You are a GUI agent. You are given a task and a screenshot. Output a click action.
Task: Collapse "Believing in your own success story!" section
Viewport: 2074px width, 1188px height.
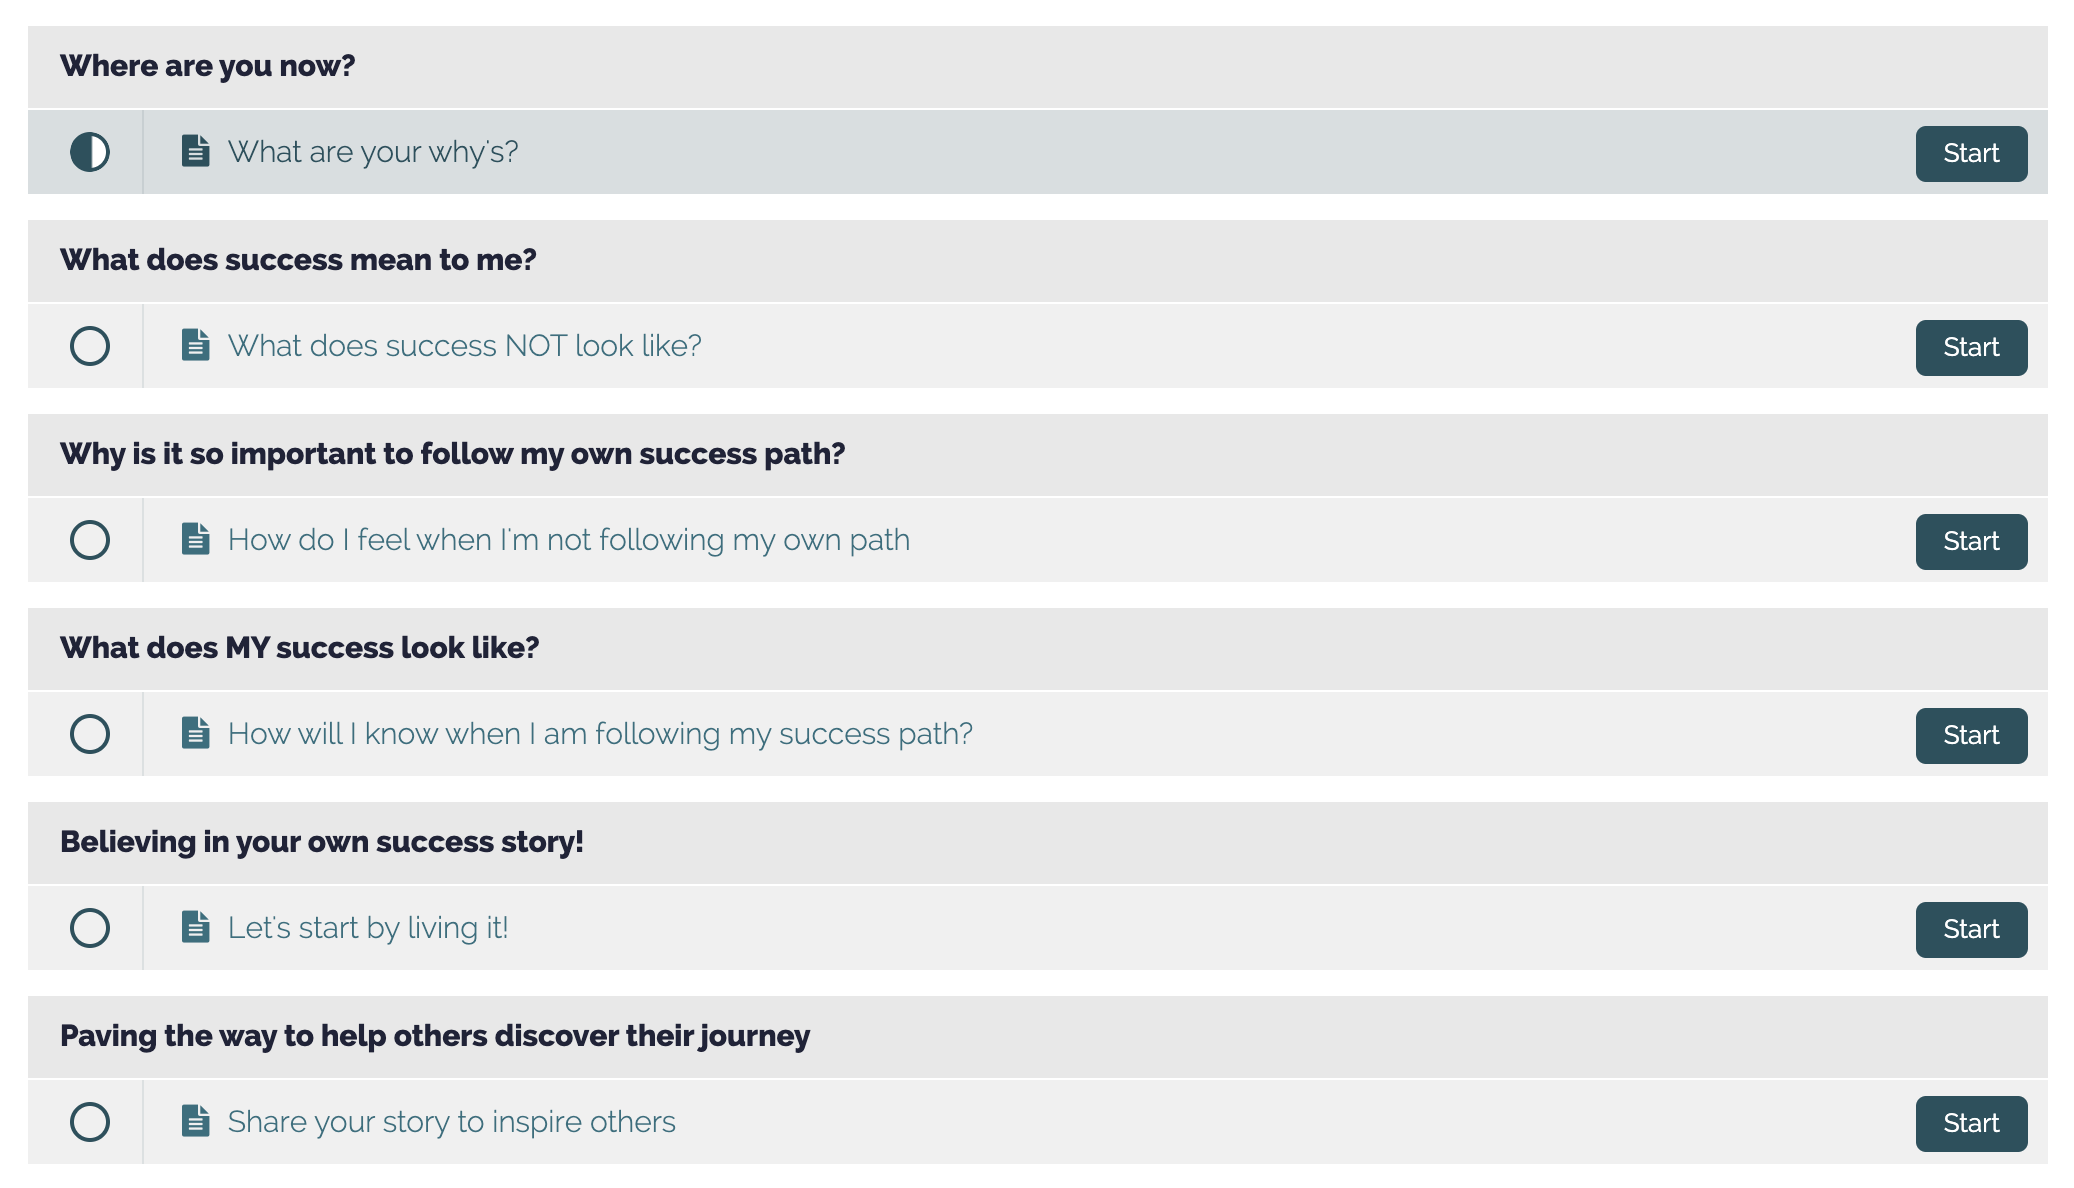tap(1038, 843)
